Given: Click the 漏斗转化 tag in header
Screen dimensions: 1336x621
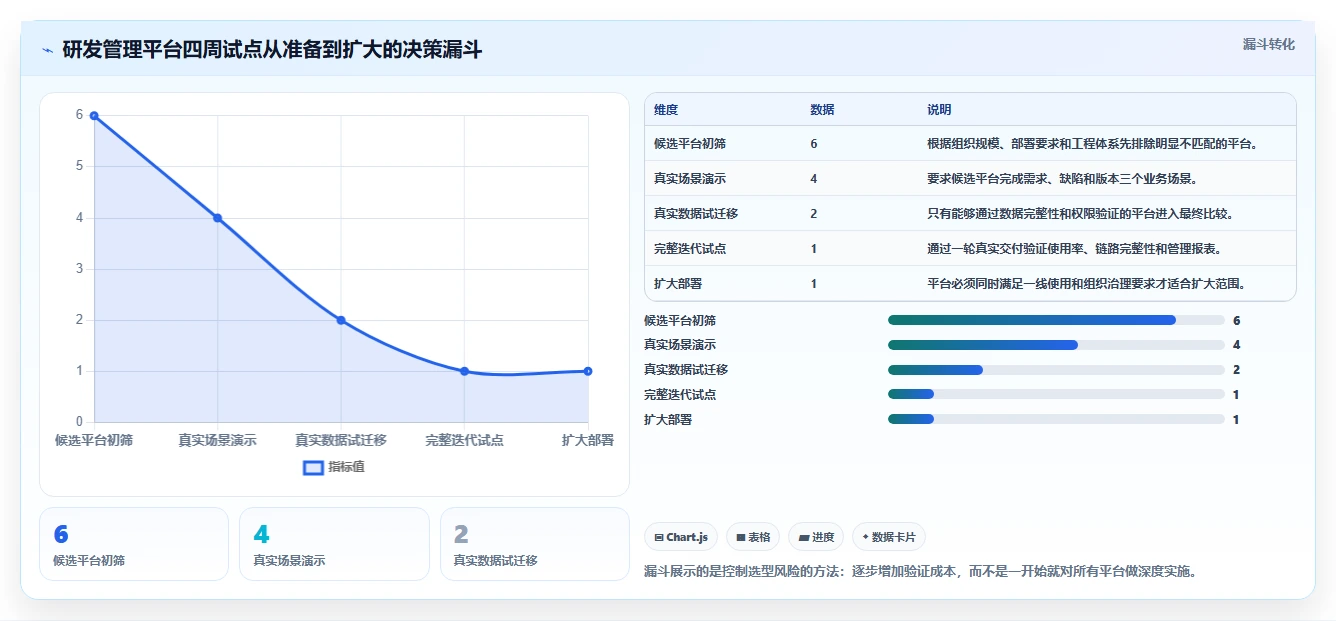Looking at the screenshot, I should pos(1268,45).
